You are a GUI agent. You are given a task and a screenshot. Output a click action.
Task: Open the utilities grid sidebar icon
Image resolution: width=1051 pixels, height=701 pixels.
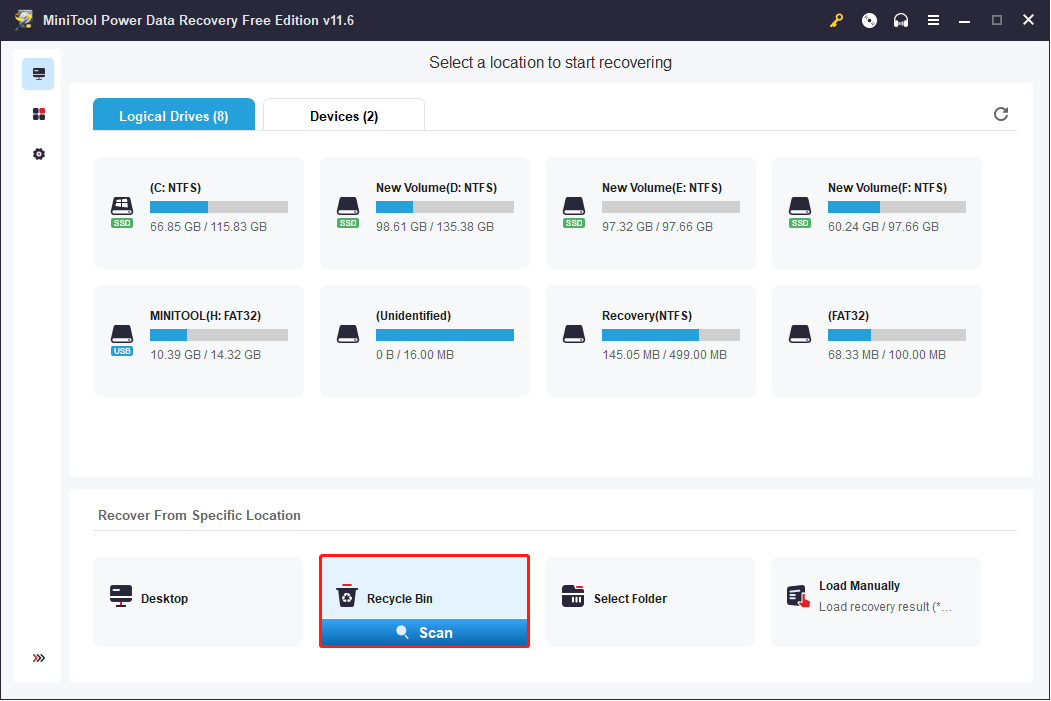(x=39, y=114)
